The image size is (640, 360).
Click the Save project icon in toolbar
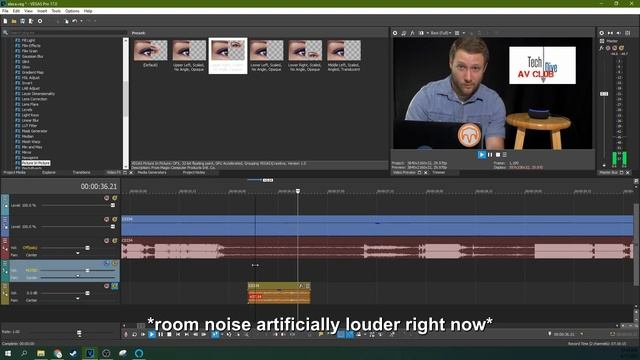pos(22,21)
